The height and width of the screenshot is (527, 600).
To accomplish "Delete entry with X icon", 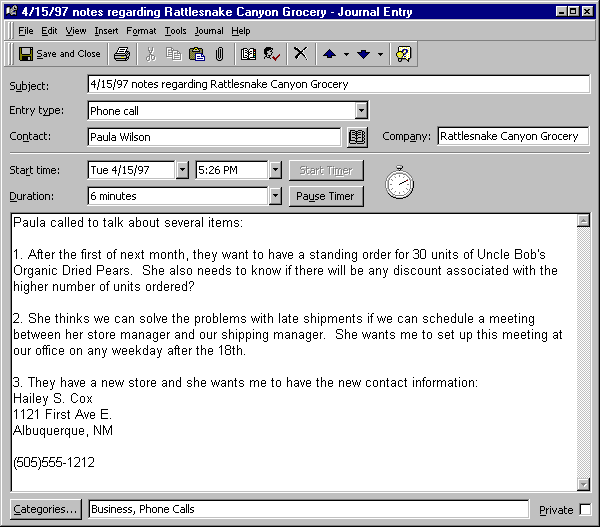I will [301, 54].
